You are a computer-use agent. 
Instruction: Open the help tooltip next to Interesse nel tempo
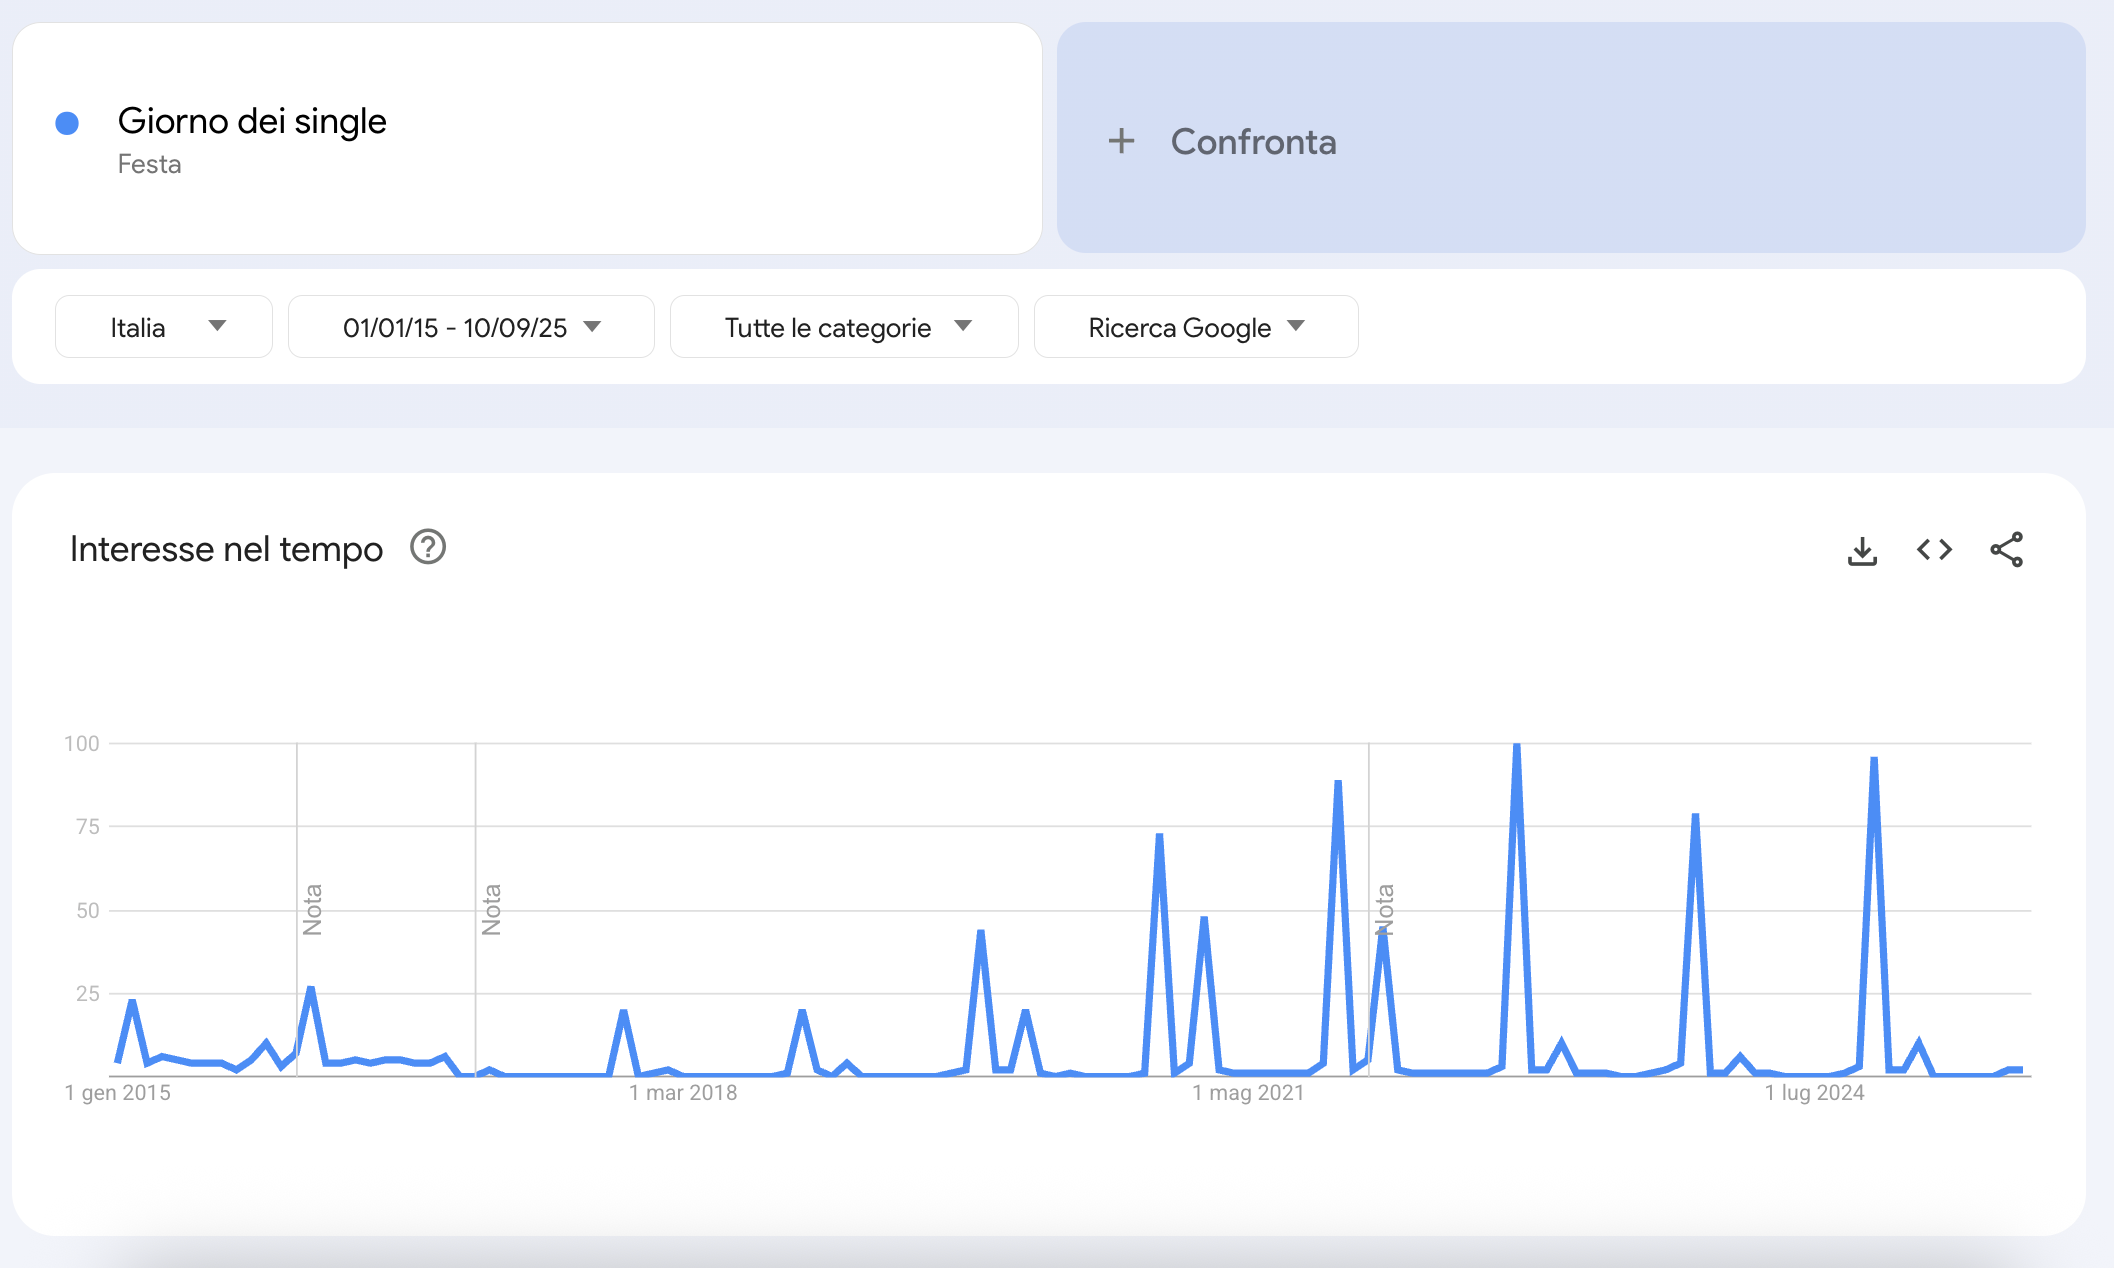(428, 547)
